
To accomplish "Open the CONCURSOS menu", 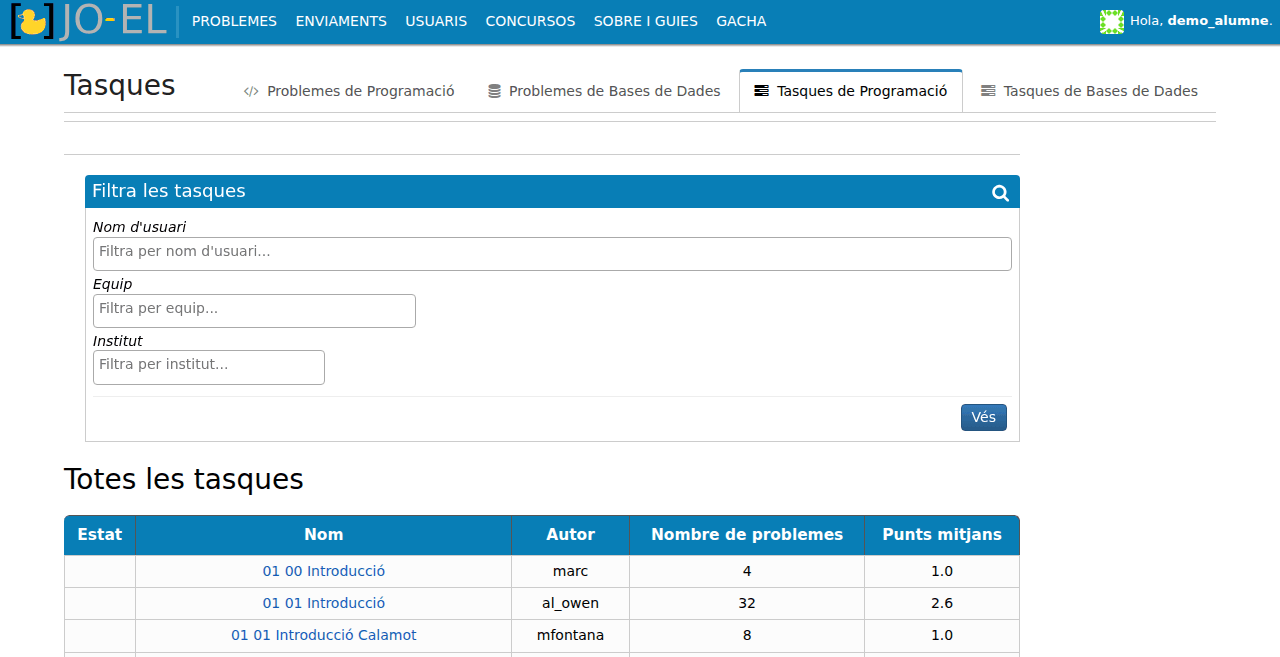I will pyautogui.click(x=530, y=21).
